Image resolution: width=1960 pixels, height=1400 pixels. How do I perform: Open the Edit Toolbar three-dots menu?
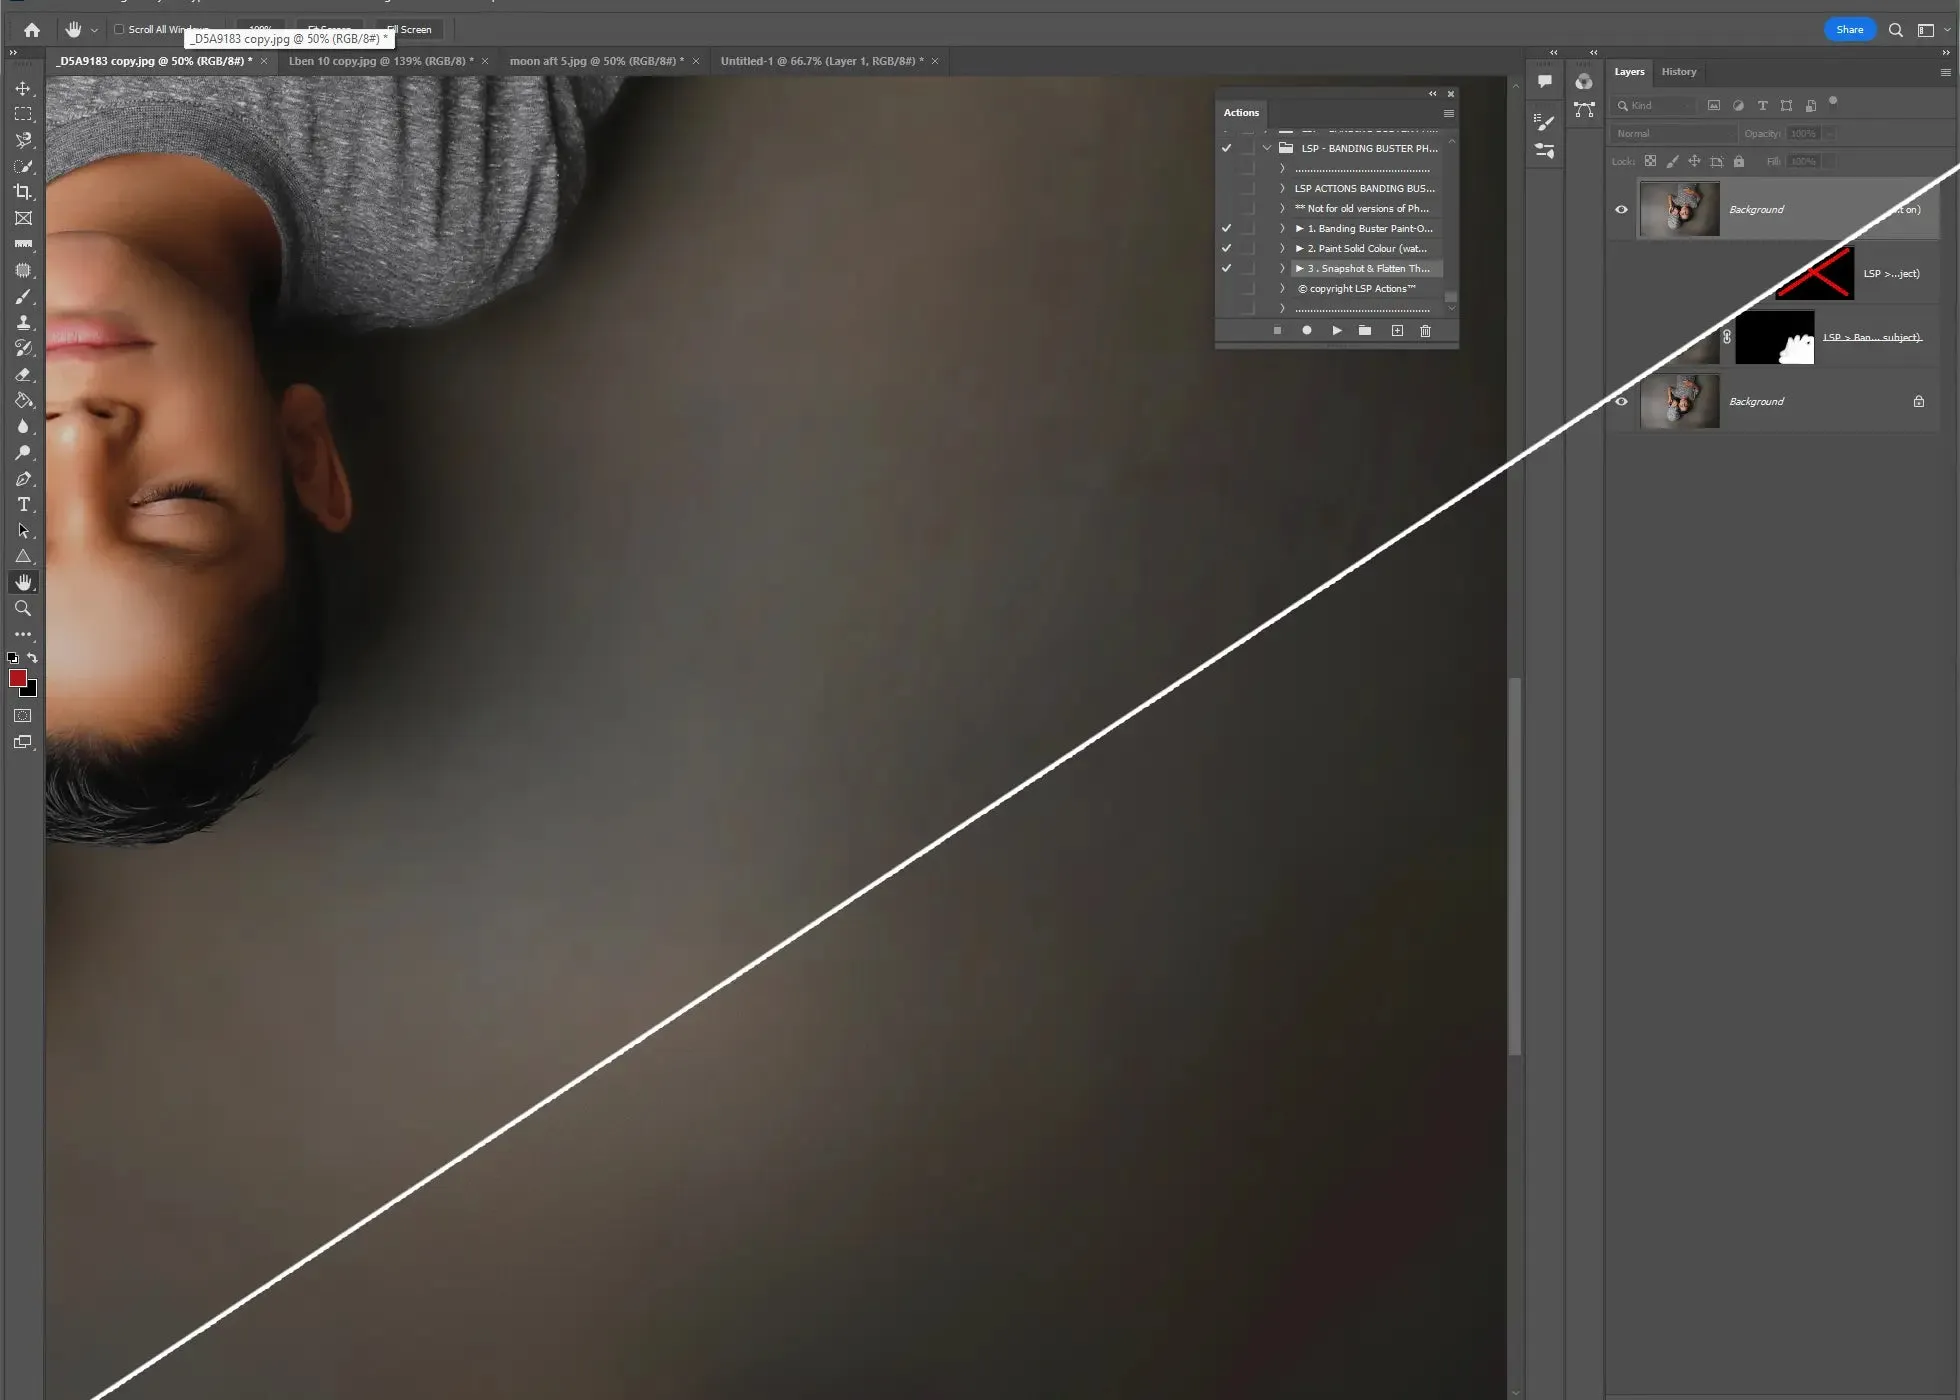click(23, 634)
